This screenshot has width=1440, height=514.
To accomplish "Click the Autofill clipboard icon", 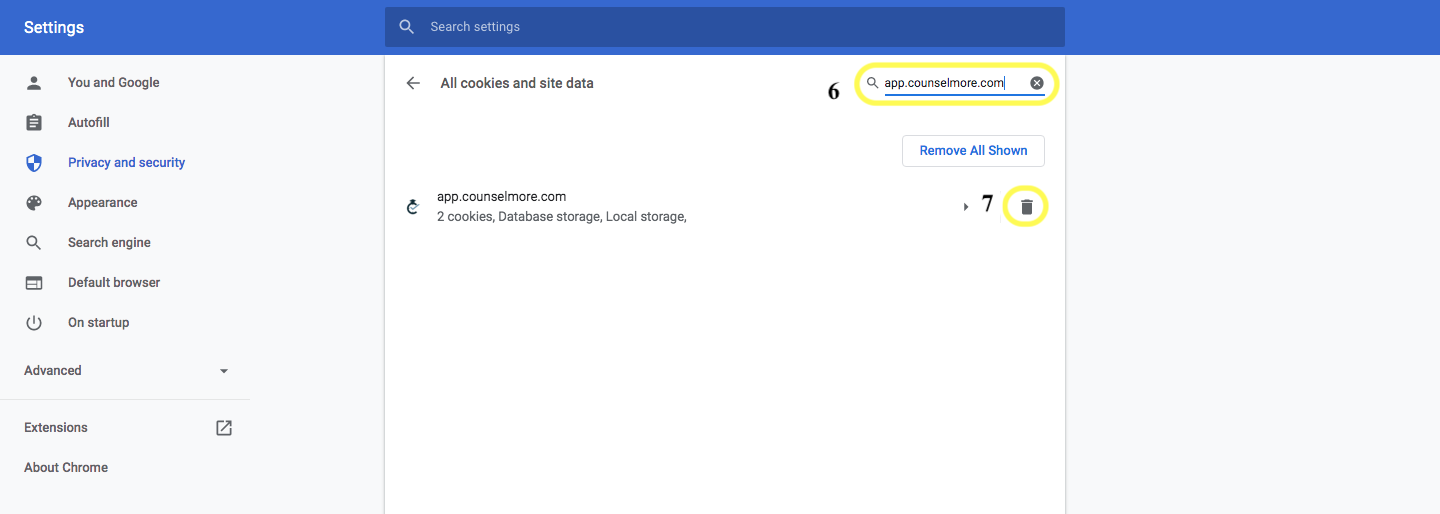I will [34, 123].
